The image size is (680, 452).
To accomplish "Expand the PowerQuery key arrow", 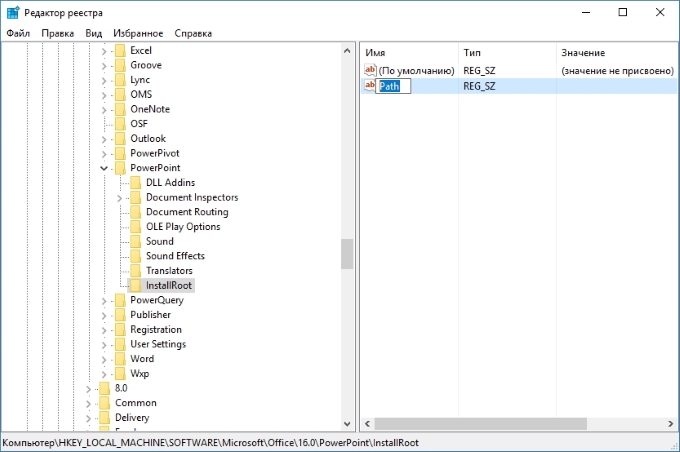I will click(x=104, y=301).
